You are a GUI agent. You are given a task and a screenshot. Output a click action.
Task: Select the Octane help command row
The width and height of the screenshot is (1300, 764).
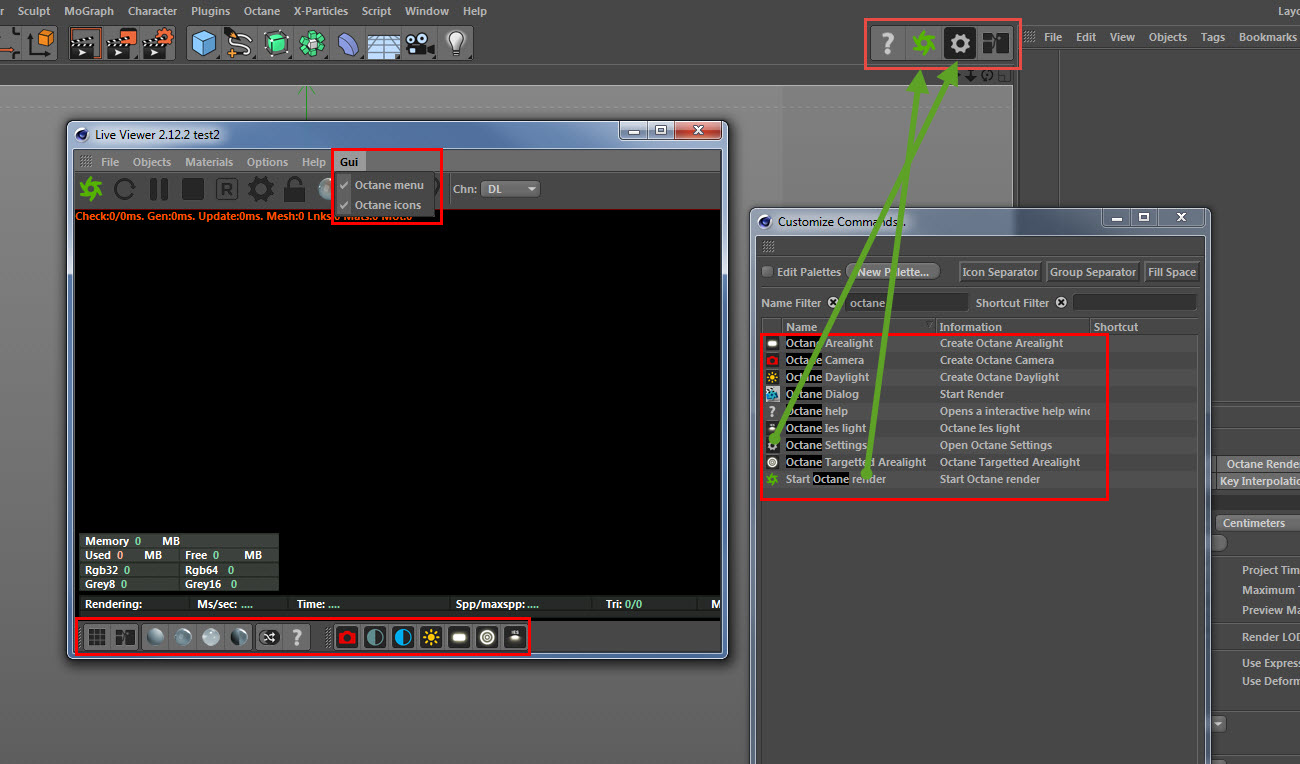(980, 411)
